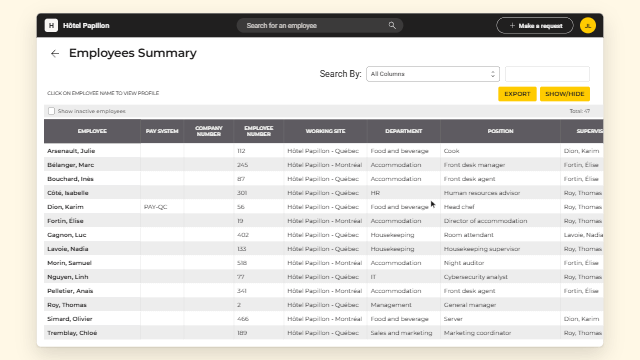The width and height of the screenshot is (640, 360).
Task: Click the back arrow beside Employees Summary
Action: (x=55, y=53)
